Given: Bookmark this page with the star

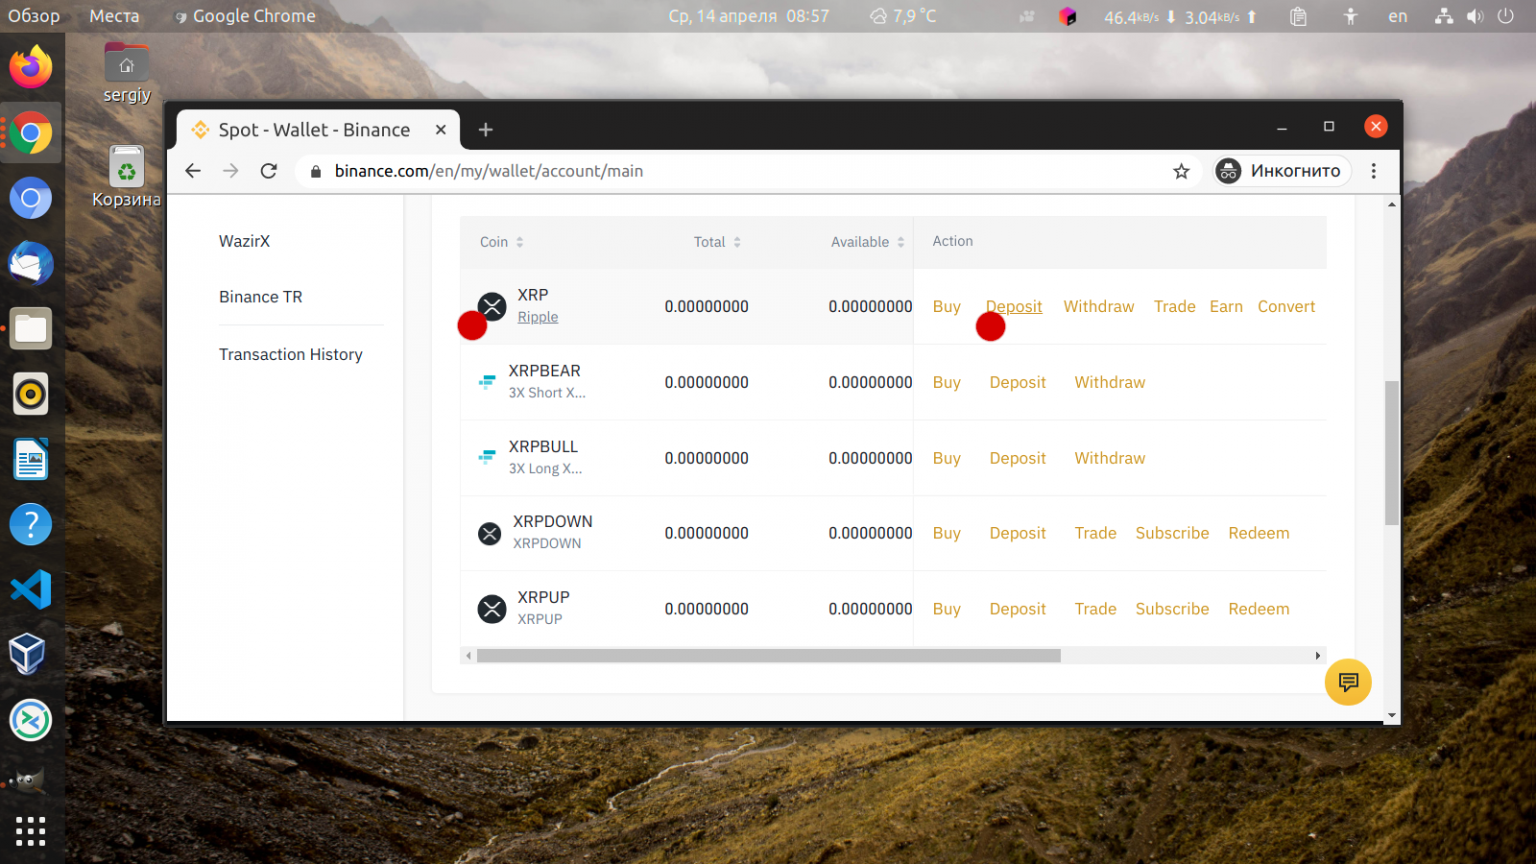Looking at the screenshot, I should click(1182, 171).
